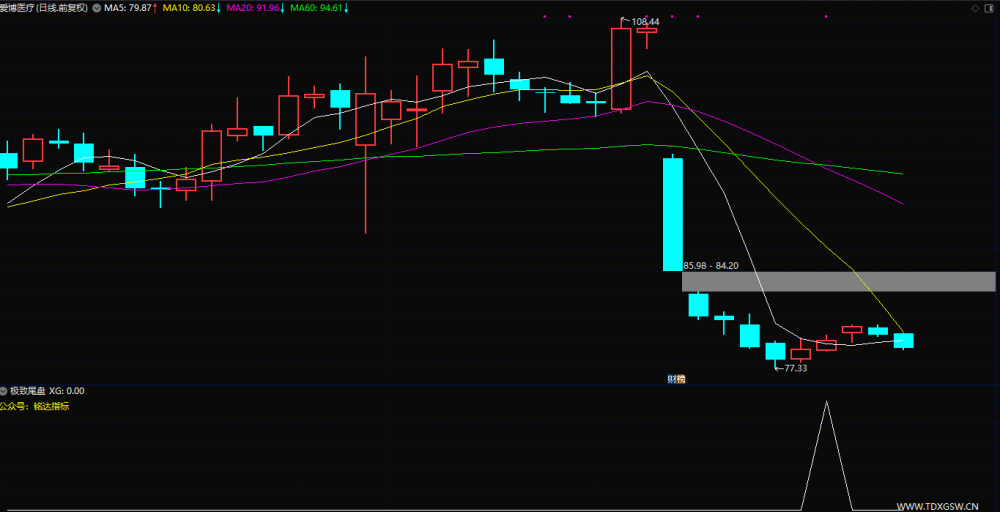Expand the 极致尾盘 indicator settings arrow
Screen dimensions: 1000x512
(x=4, y=391)
